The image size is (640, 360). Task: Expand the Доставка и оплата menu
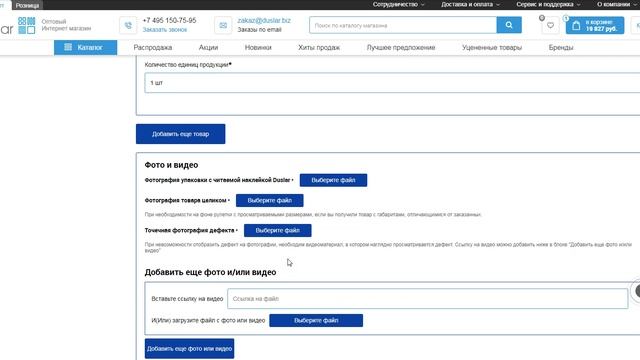tap(470, 4)
